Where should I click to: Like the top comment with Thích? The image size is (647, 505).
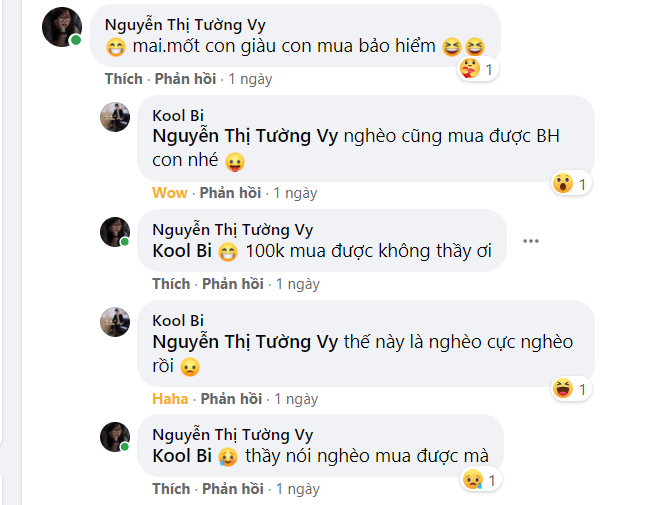coord(123,78)
